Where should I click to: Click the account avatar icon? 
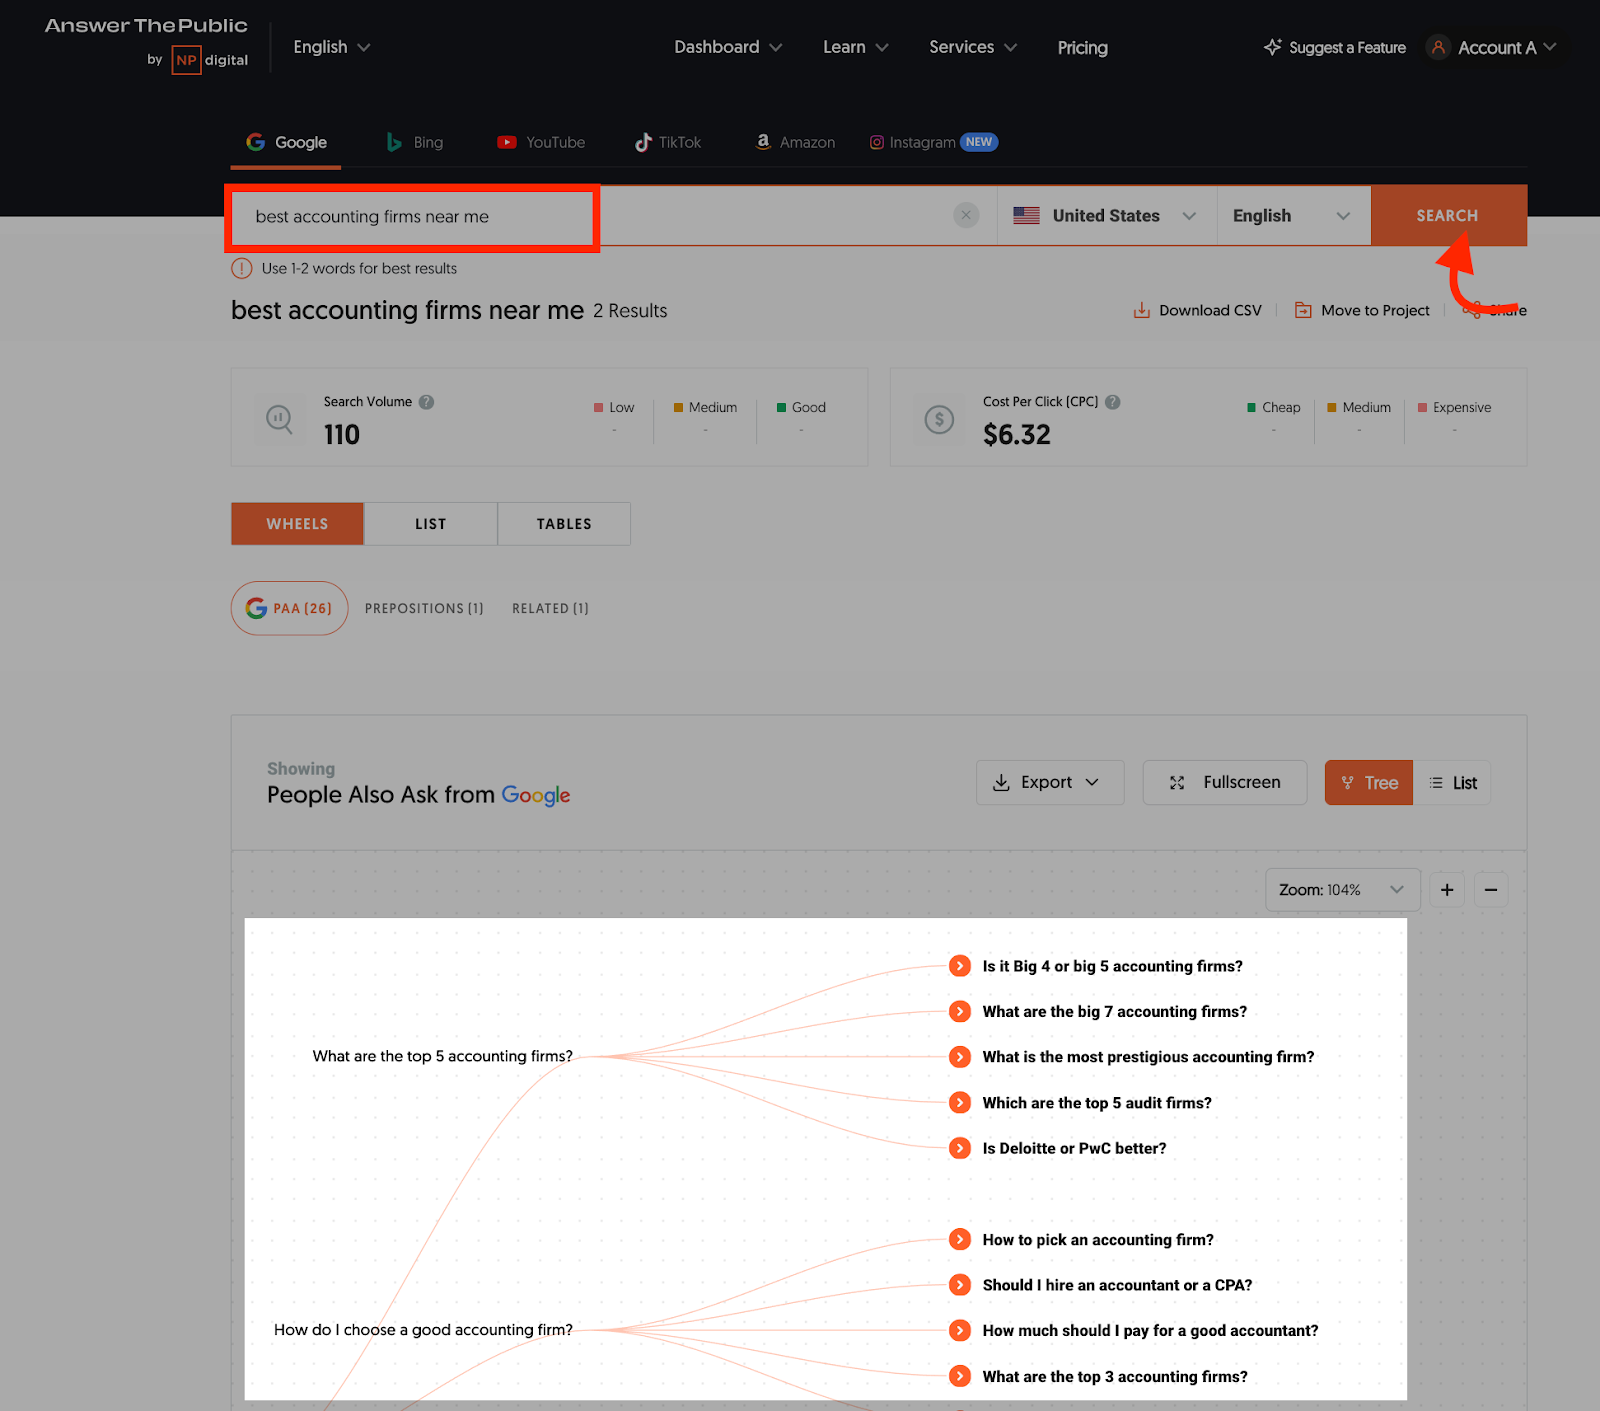click(1438, 47)
